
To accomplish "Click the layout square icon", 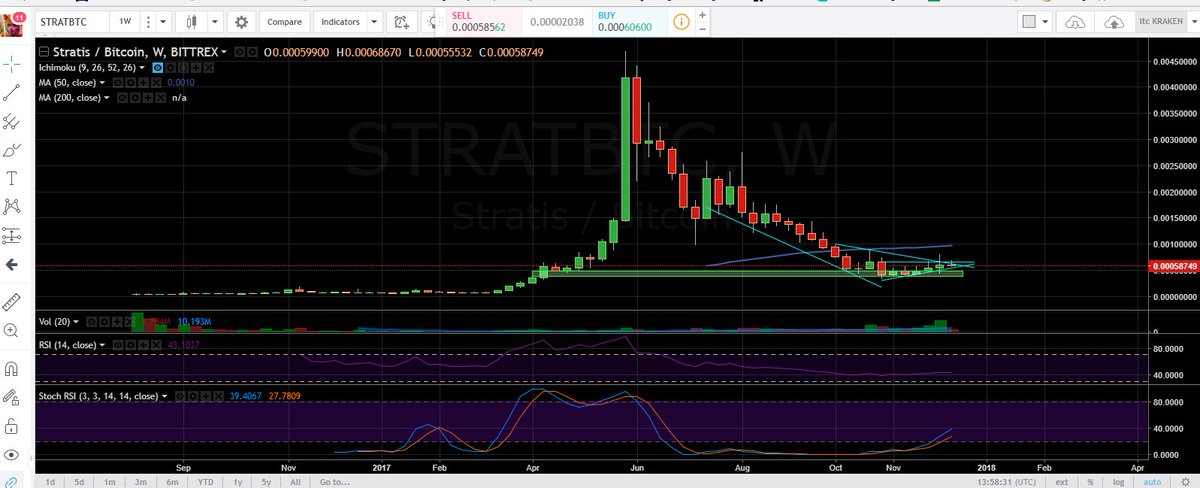I will click(x=1029, y=22).
